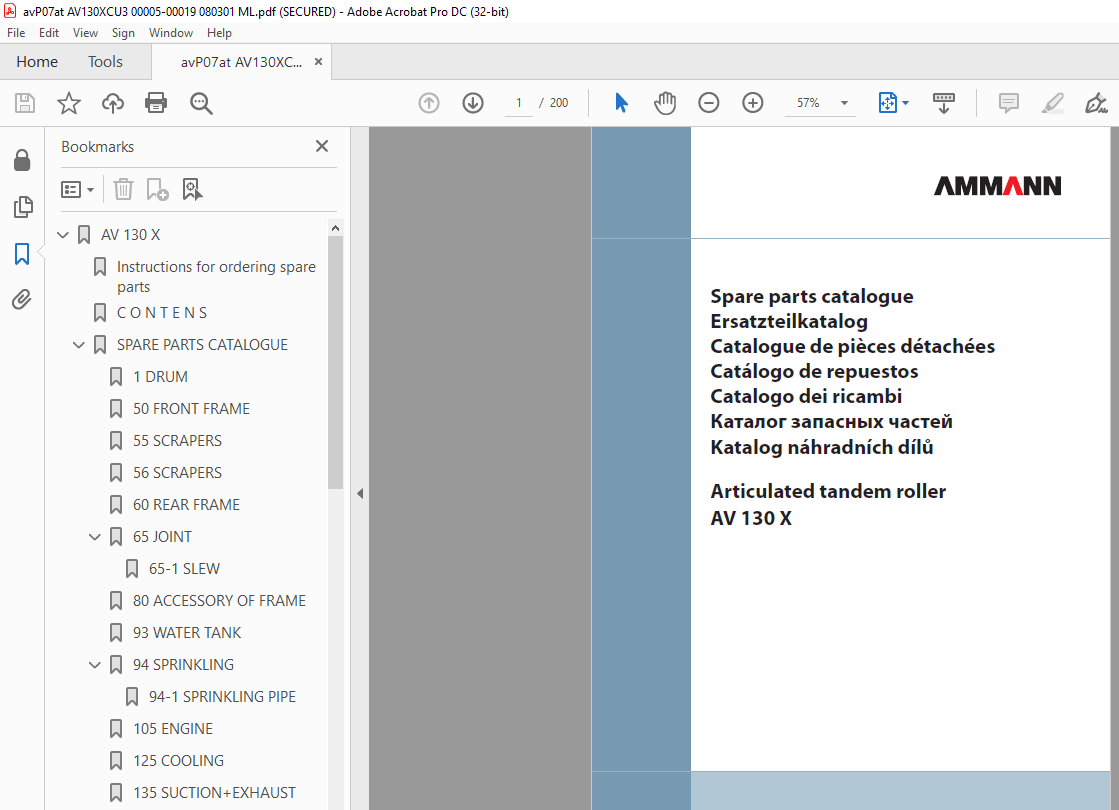Go to the 60 REAR FRAME bookmark
1119x810 pixels.
186,505
